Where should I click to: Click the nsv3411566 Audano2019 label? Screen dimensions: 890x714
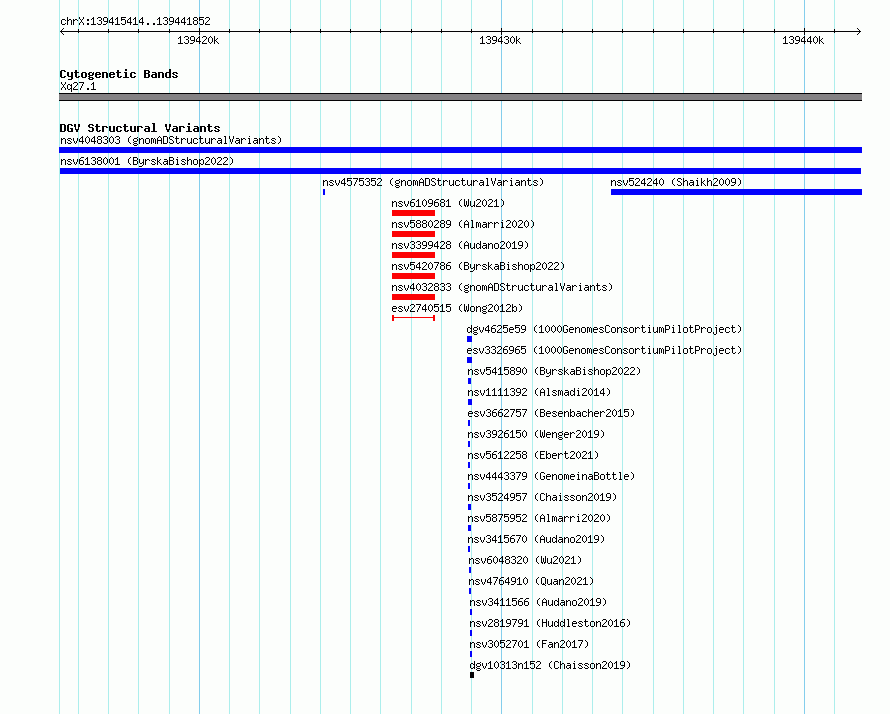(538, 602)
